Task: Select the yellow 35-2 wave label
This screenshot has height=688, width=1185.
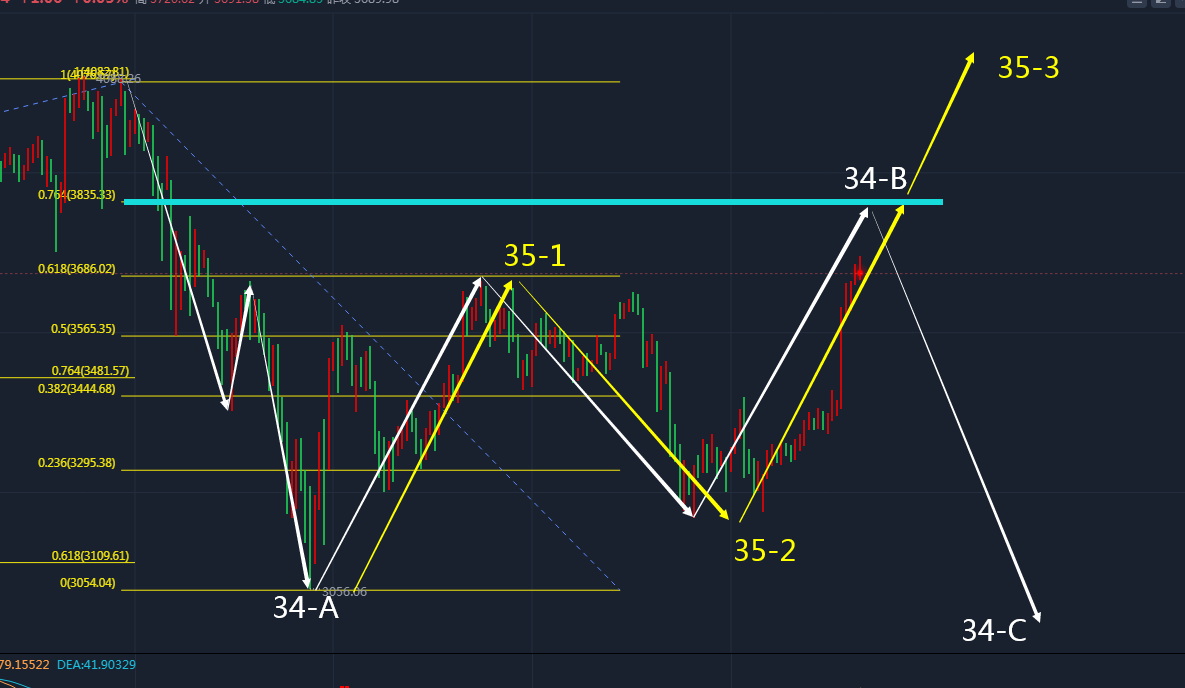Action: coord(765,550)
